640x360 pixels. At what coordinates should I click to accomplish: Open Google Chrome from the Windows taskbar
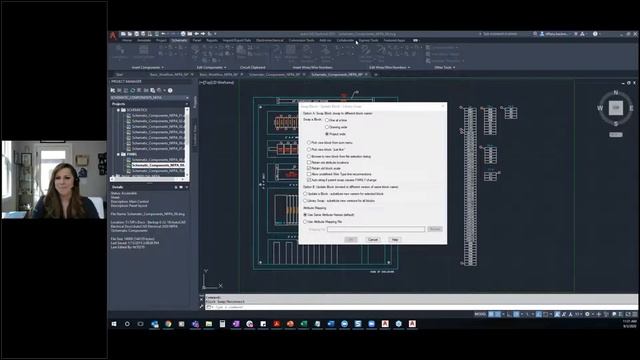[168, 324]
